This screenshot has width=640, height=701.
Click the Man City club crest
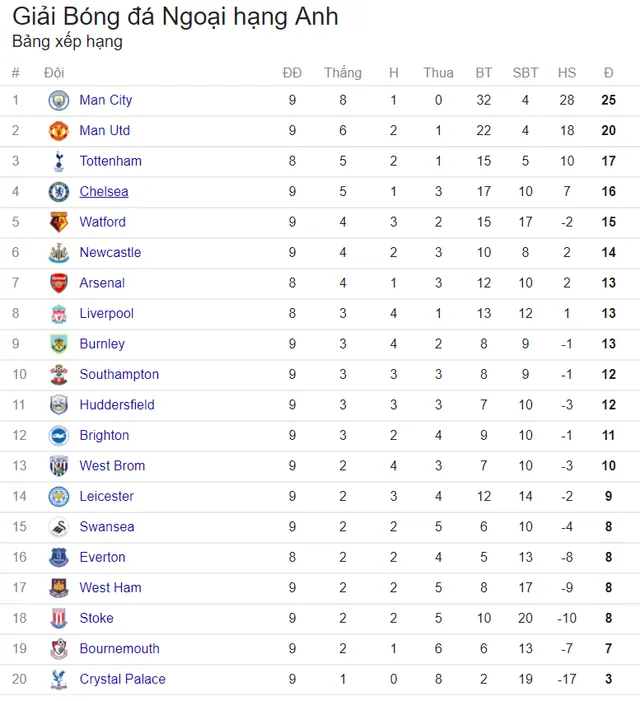pos(59,100)
